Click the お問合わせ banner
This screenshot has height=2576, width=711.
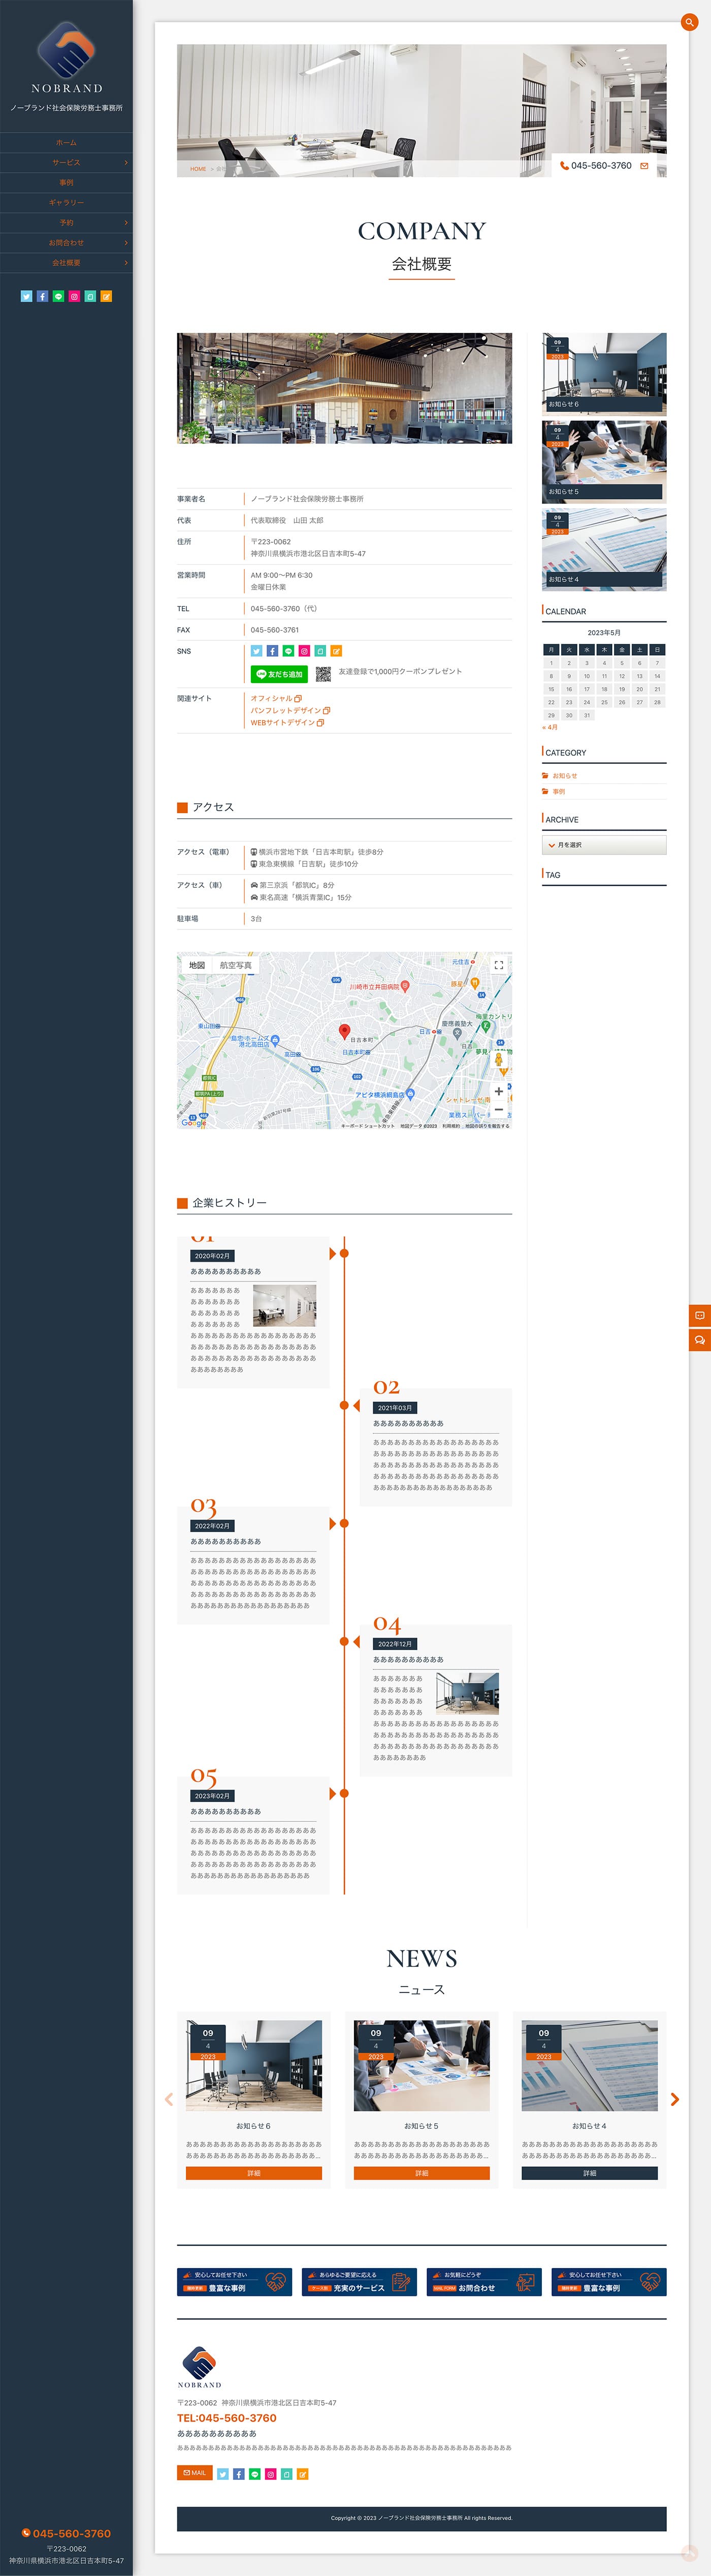click(x=484, y=2282)
